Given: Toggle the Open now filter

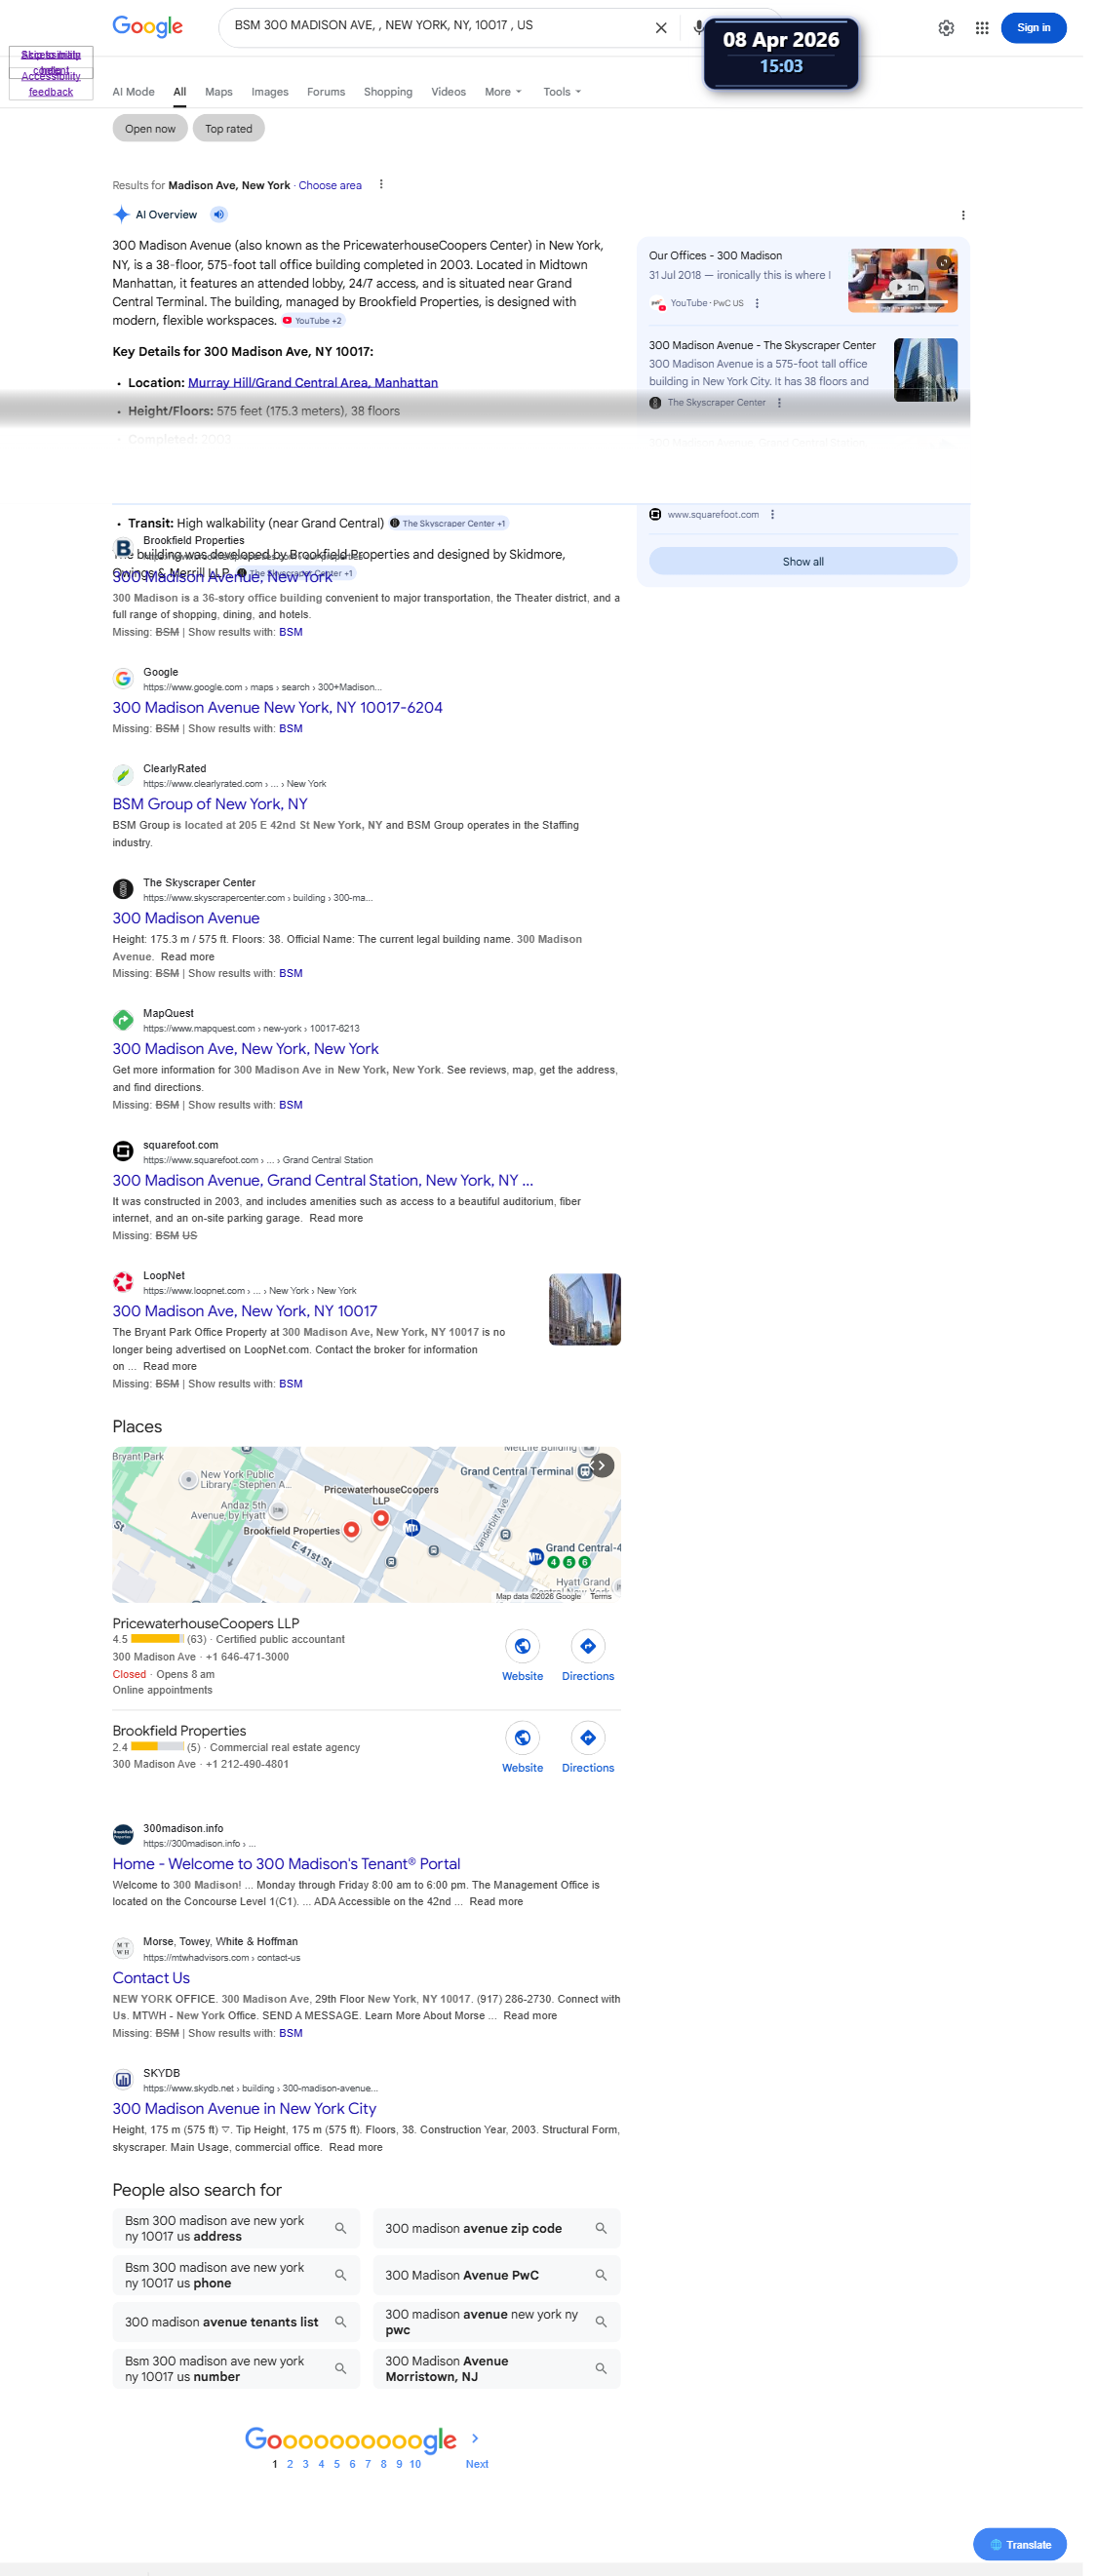Looking at the screenshot, I should tap(150, 129).
